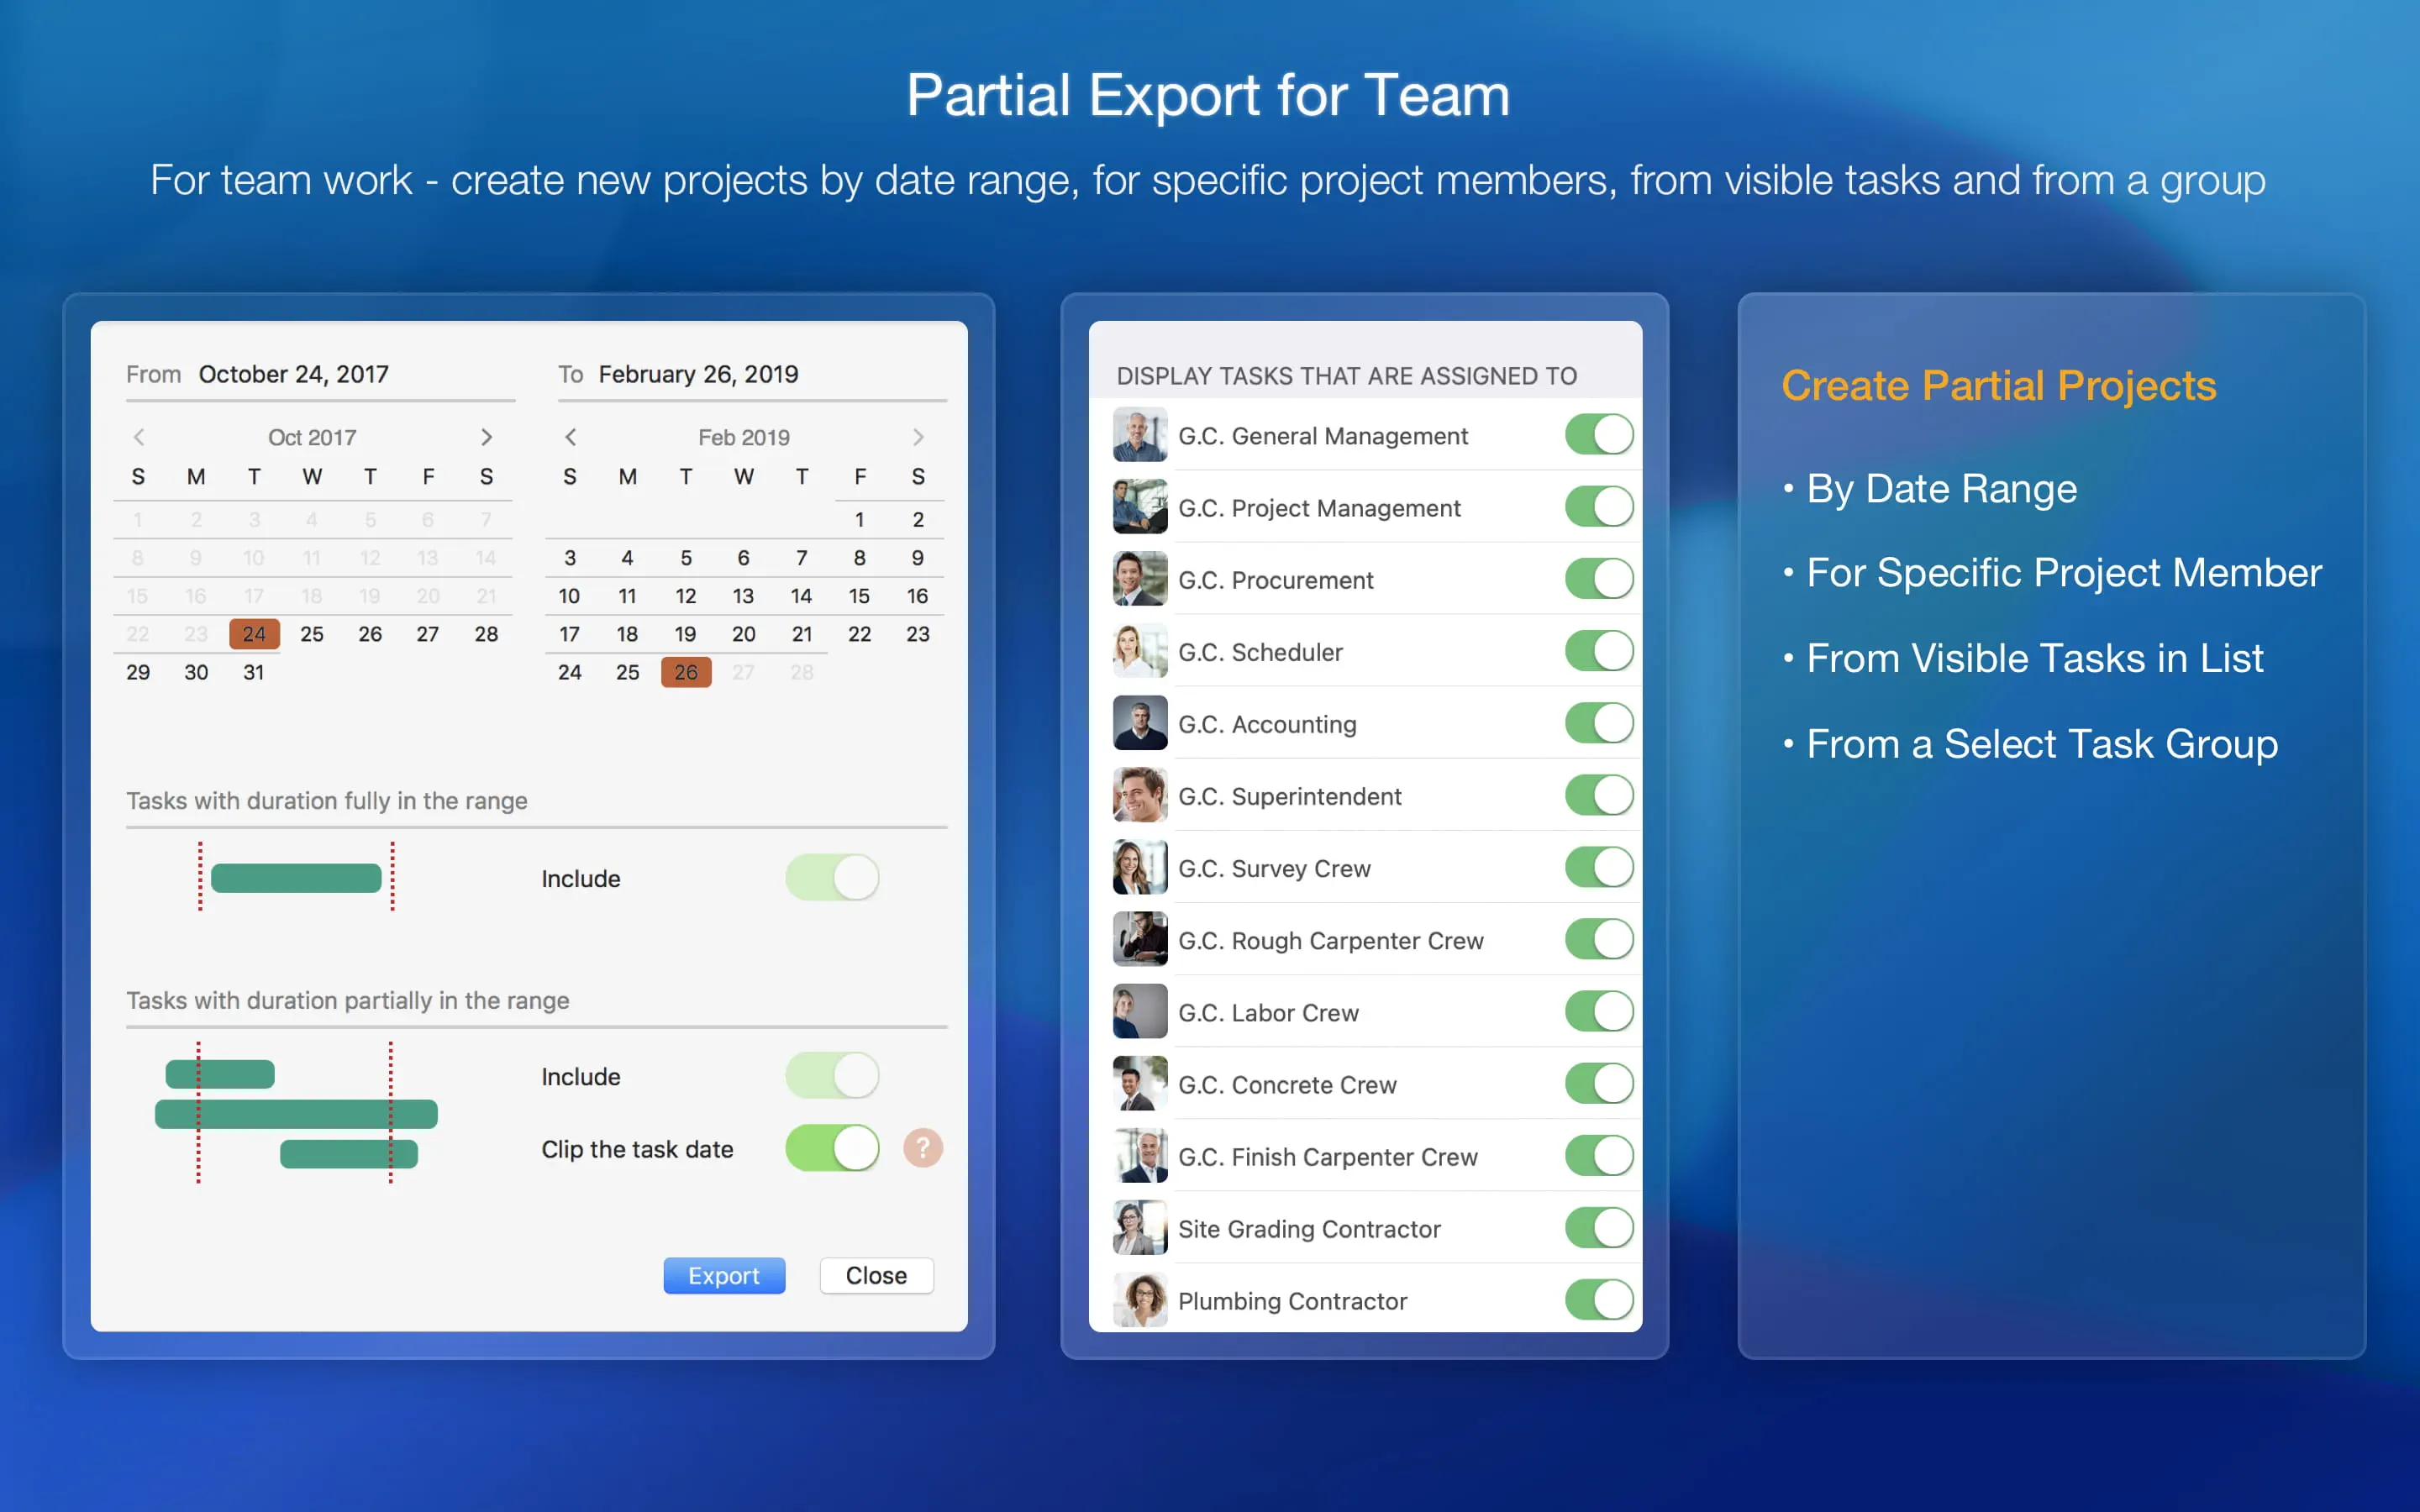Select October 27 in From calendar
The width and height of the screenshot is (2420, 1512).
click(x=428, y=634)
